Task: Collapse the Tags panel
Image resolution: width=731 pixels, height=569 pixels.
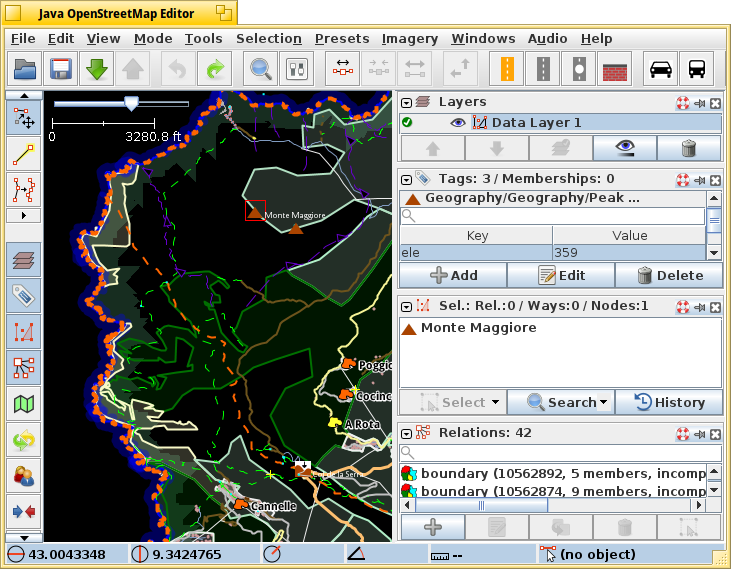Action: pos(407,180)
